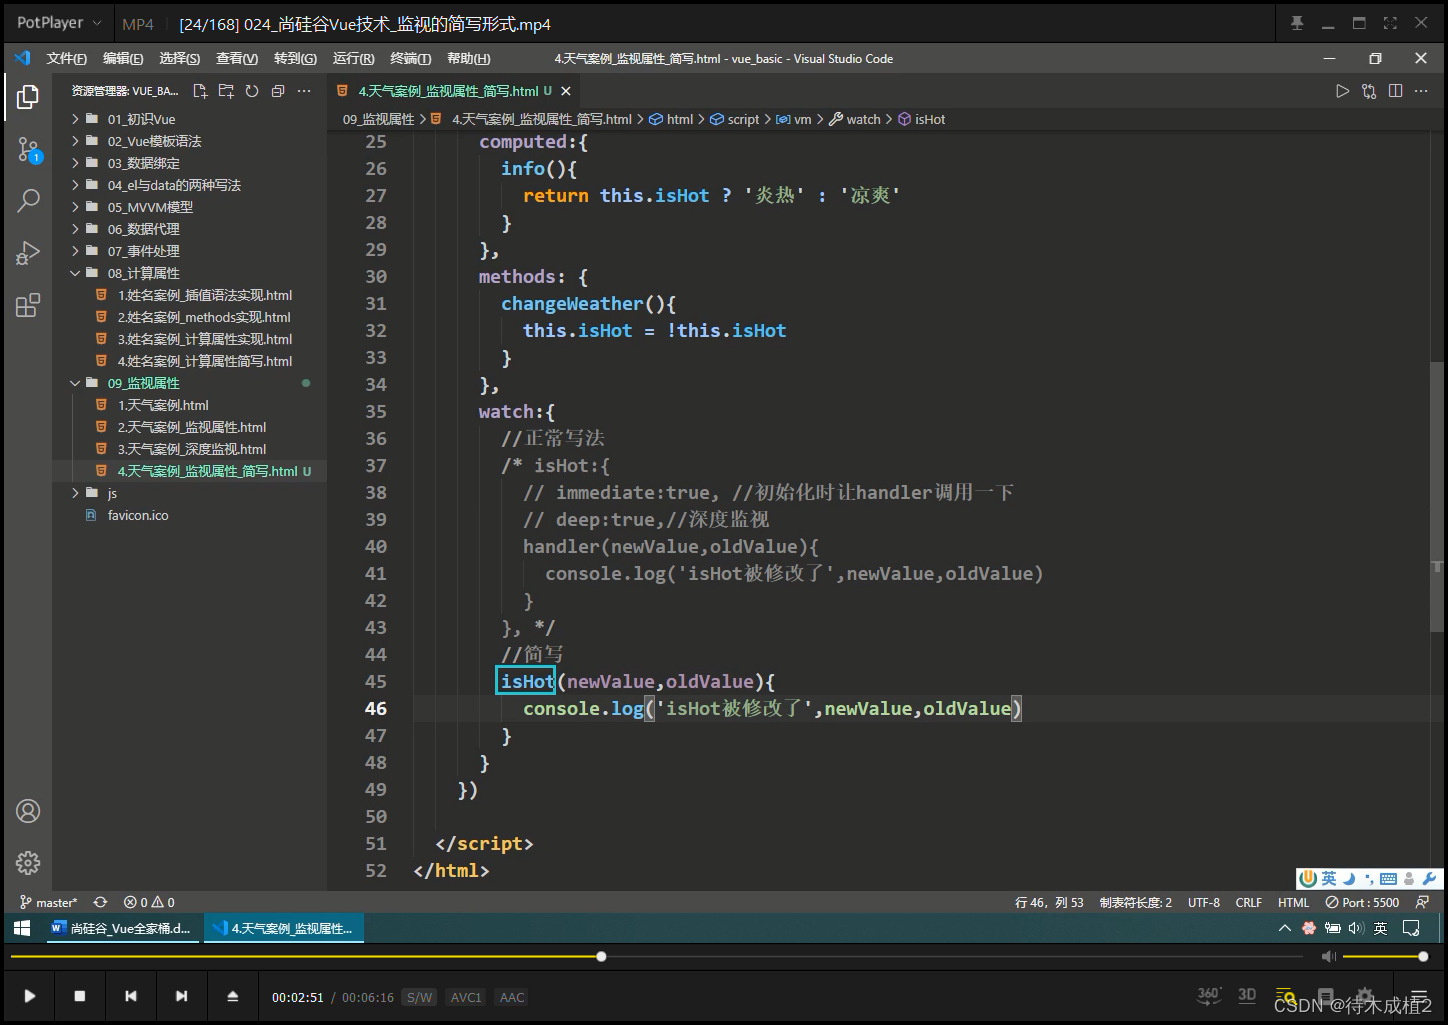This screenshot has height=1025, width=1448.
Task: Click the Run icon in the editor title bar
Action: coord(1342,91)
